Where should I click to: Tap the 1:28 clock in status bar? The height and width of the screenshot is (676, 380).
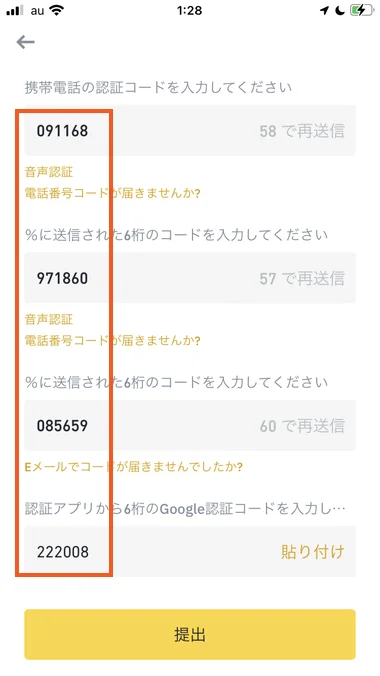click(190, 10)
